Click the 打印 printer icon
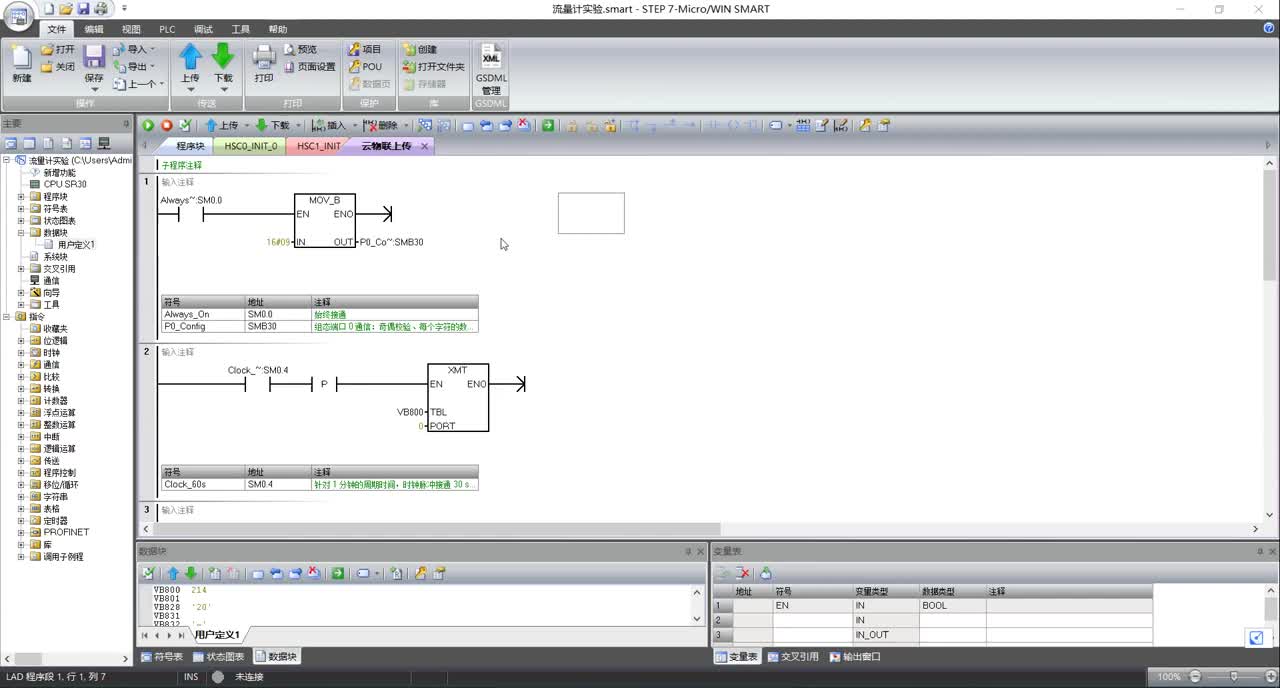The height and width of the screenshot is (688, 1280). pos(264,57)
